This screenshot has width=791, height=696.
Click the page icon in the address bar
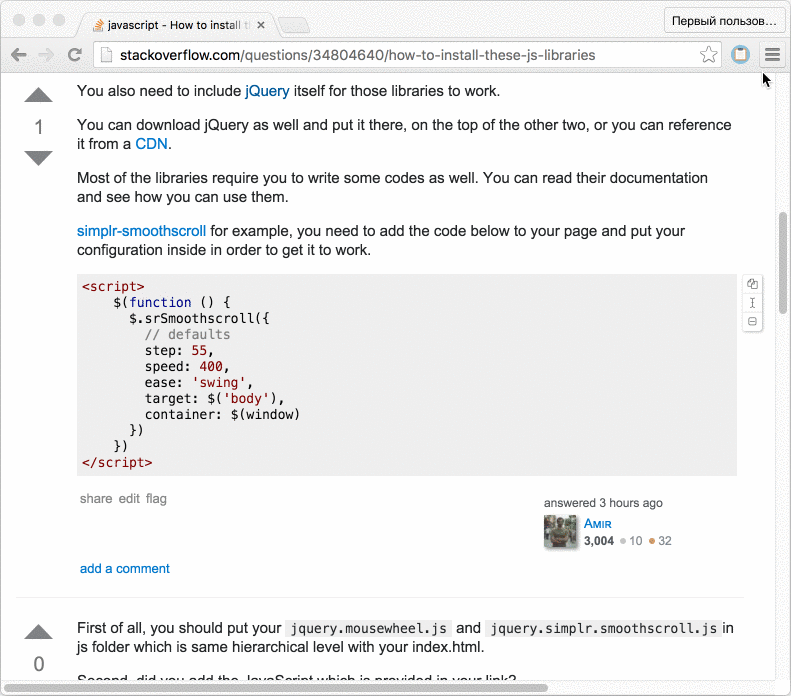click(106, 55)
